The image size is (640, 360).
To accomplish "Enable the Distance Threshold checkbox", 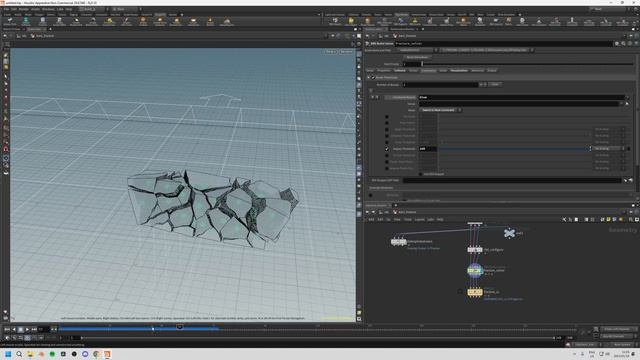I will [387, 136].
